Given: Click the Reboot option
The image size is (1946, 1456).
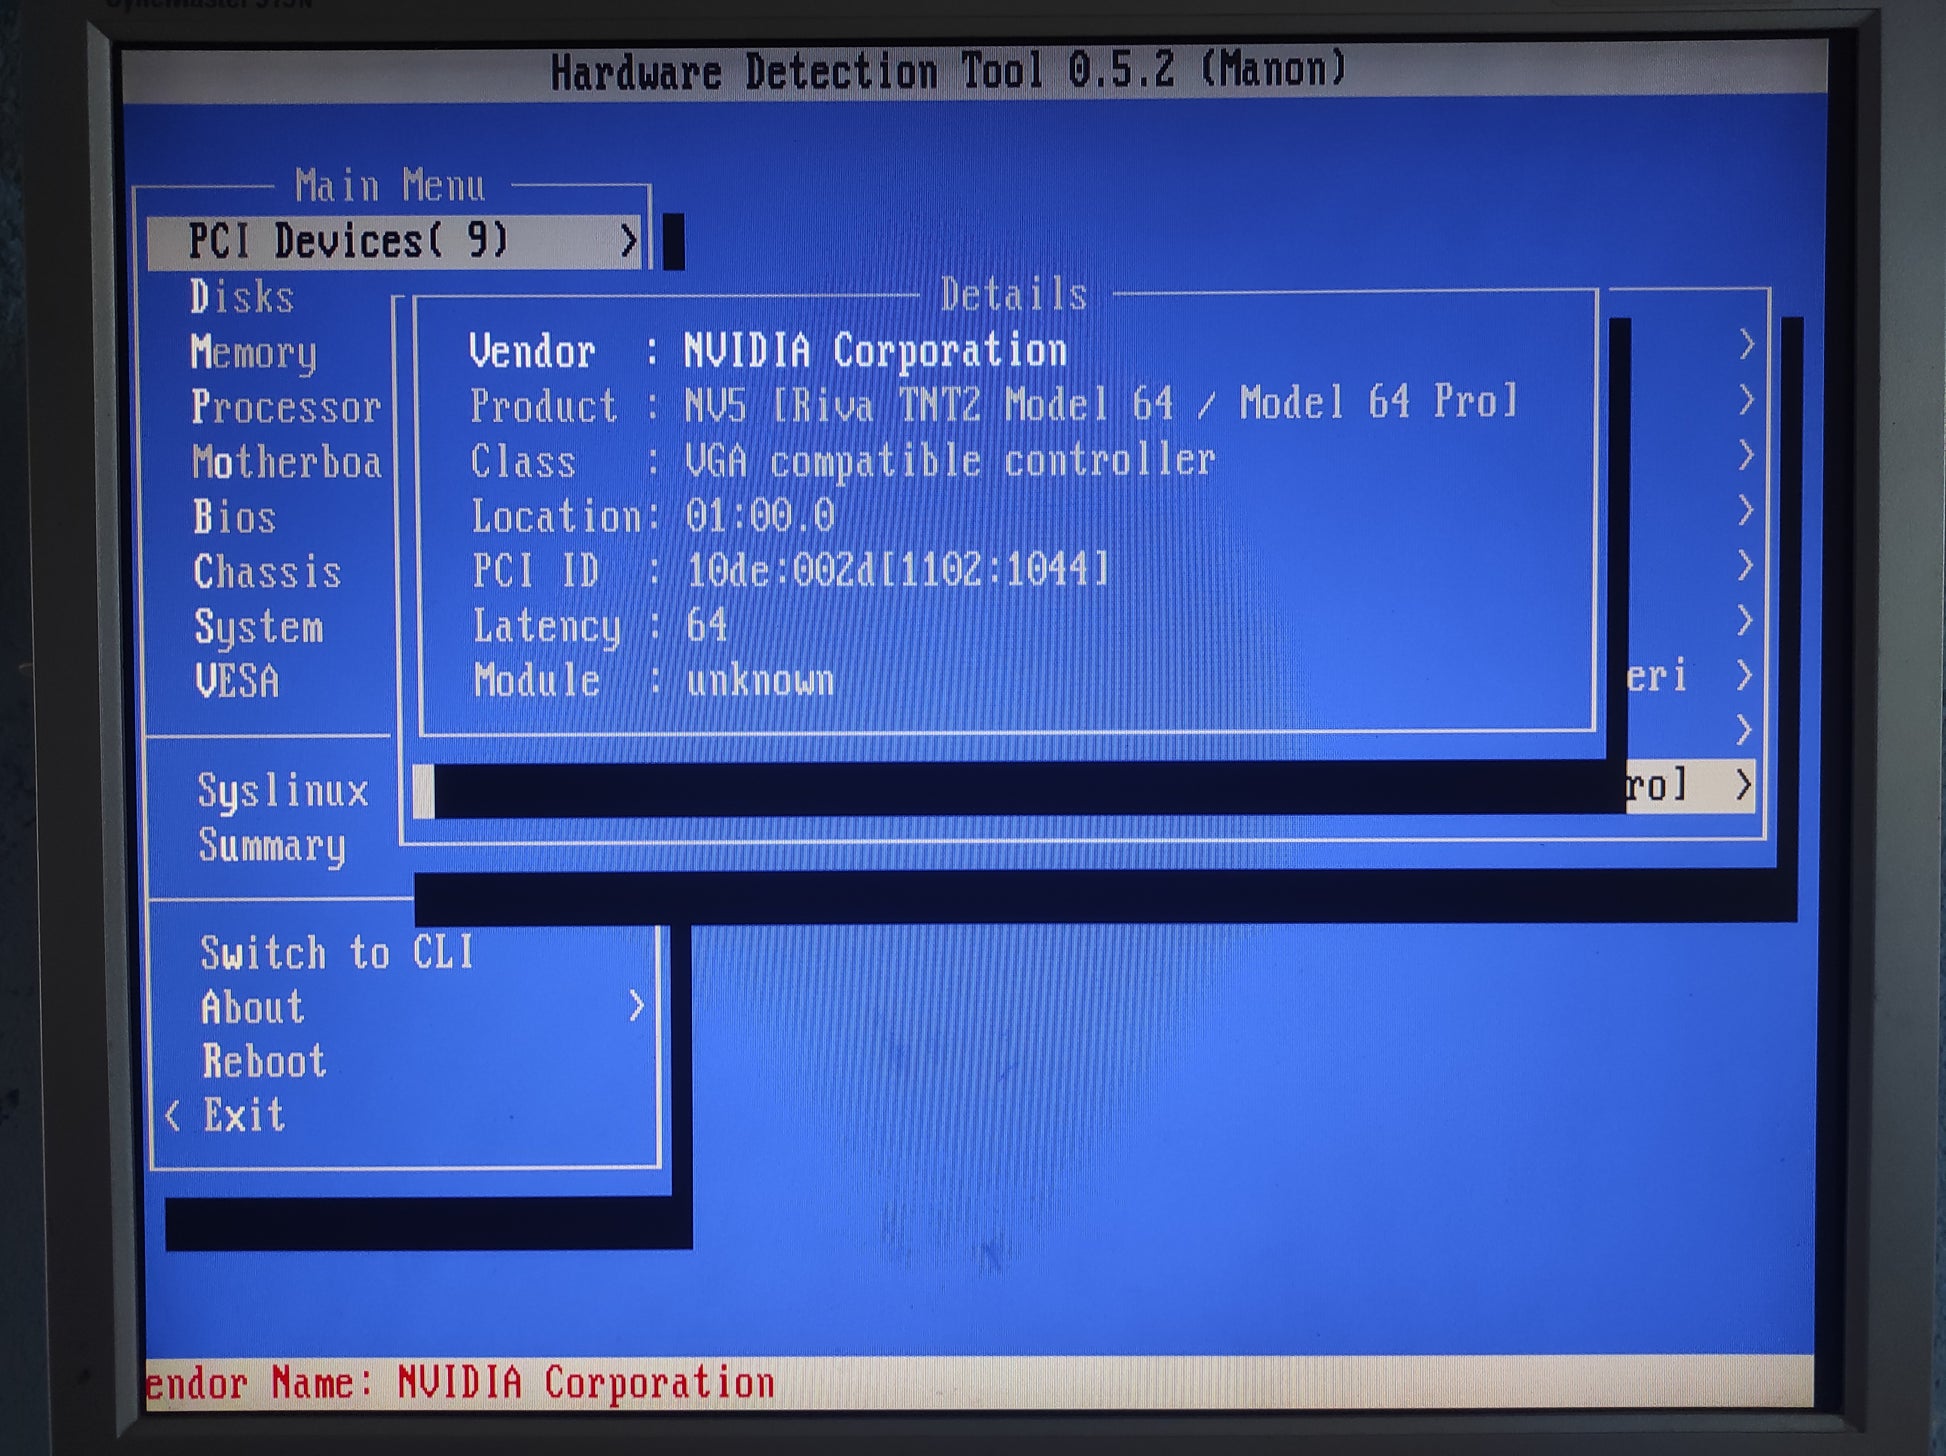Looking at the screenshot, I should click(264, 1061).
